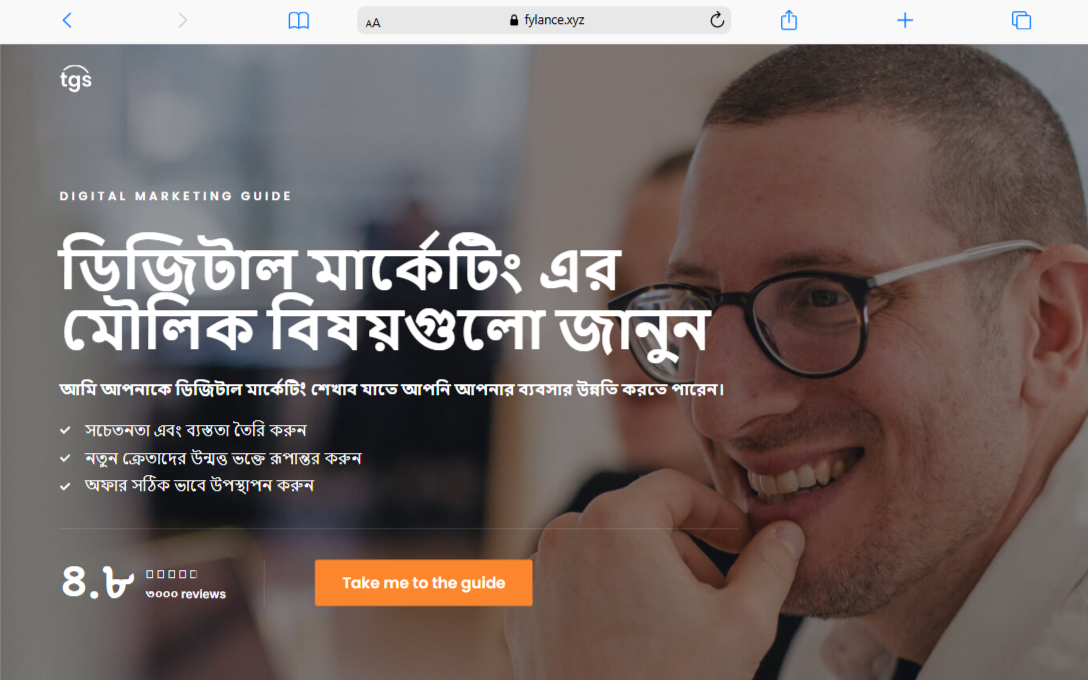Image resolution: width=1088 pixels, height=680 pixels.
Task: Click the tgs logo
Action: (76, 79)
